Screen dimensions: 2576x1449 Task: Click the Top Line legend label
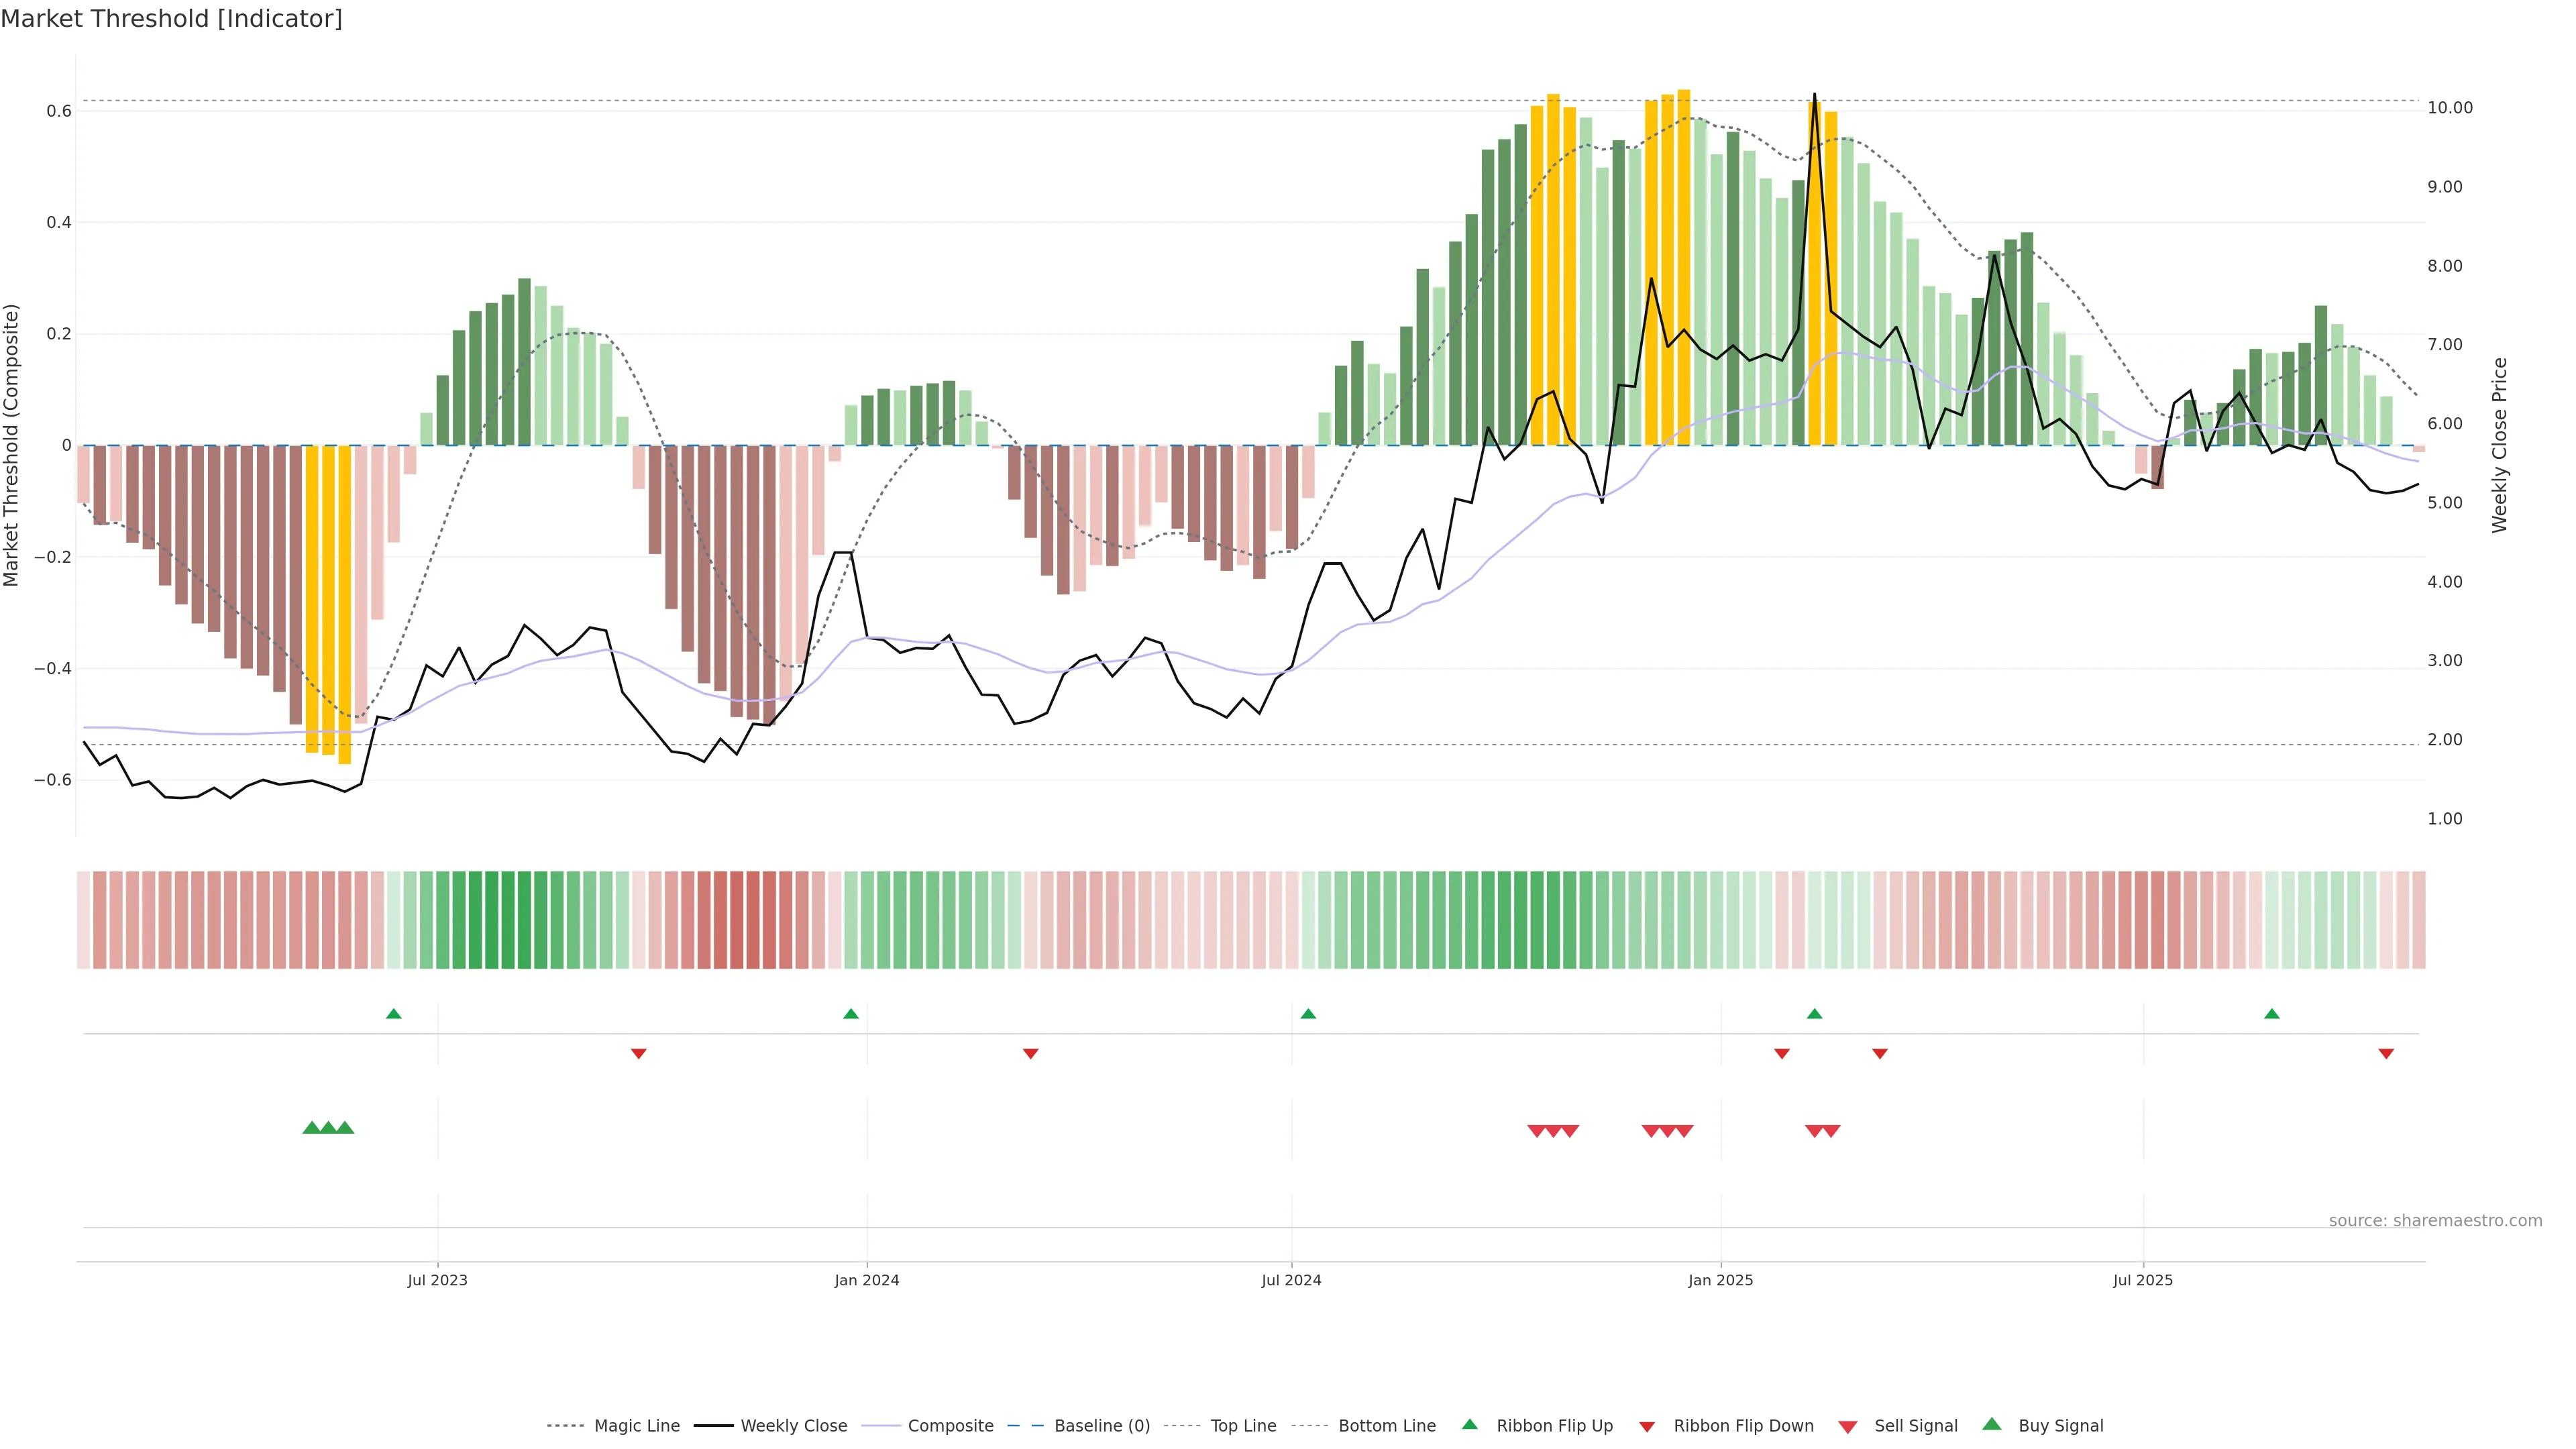point(1243,1425)
